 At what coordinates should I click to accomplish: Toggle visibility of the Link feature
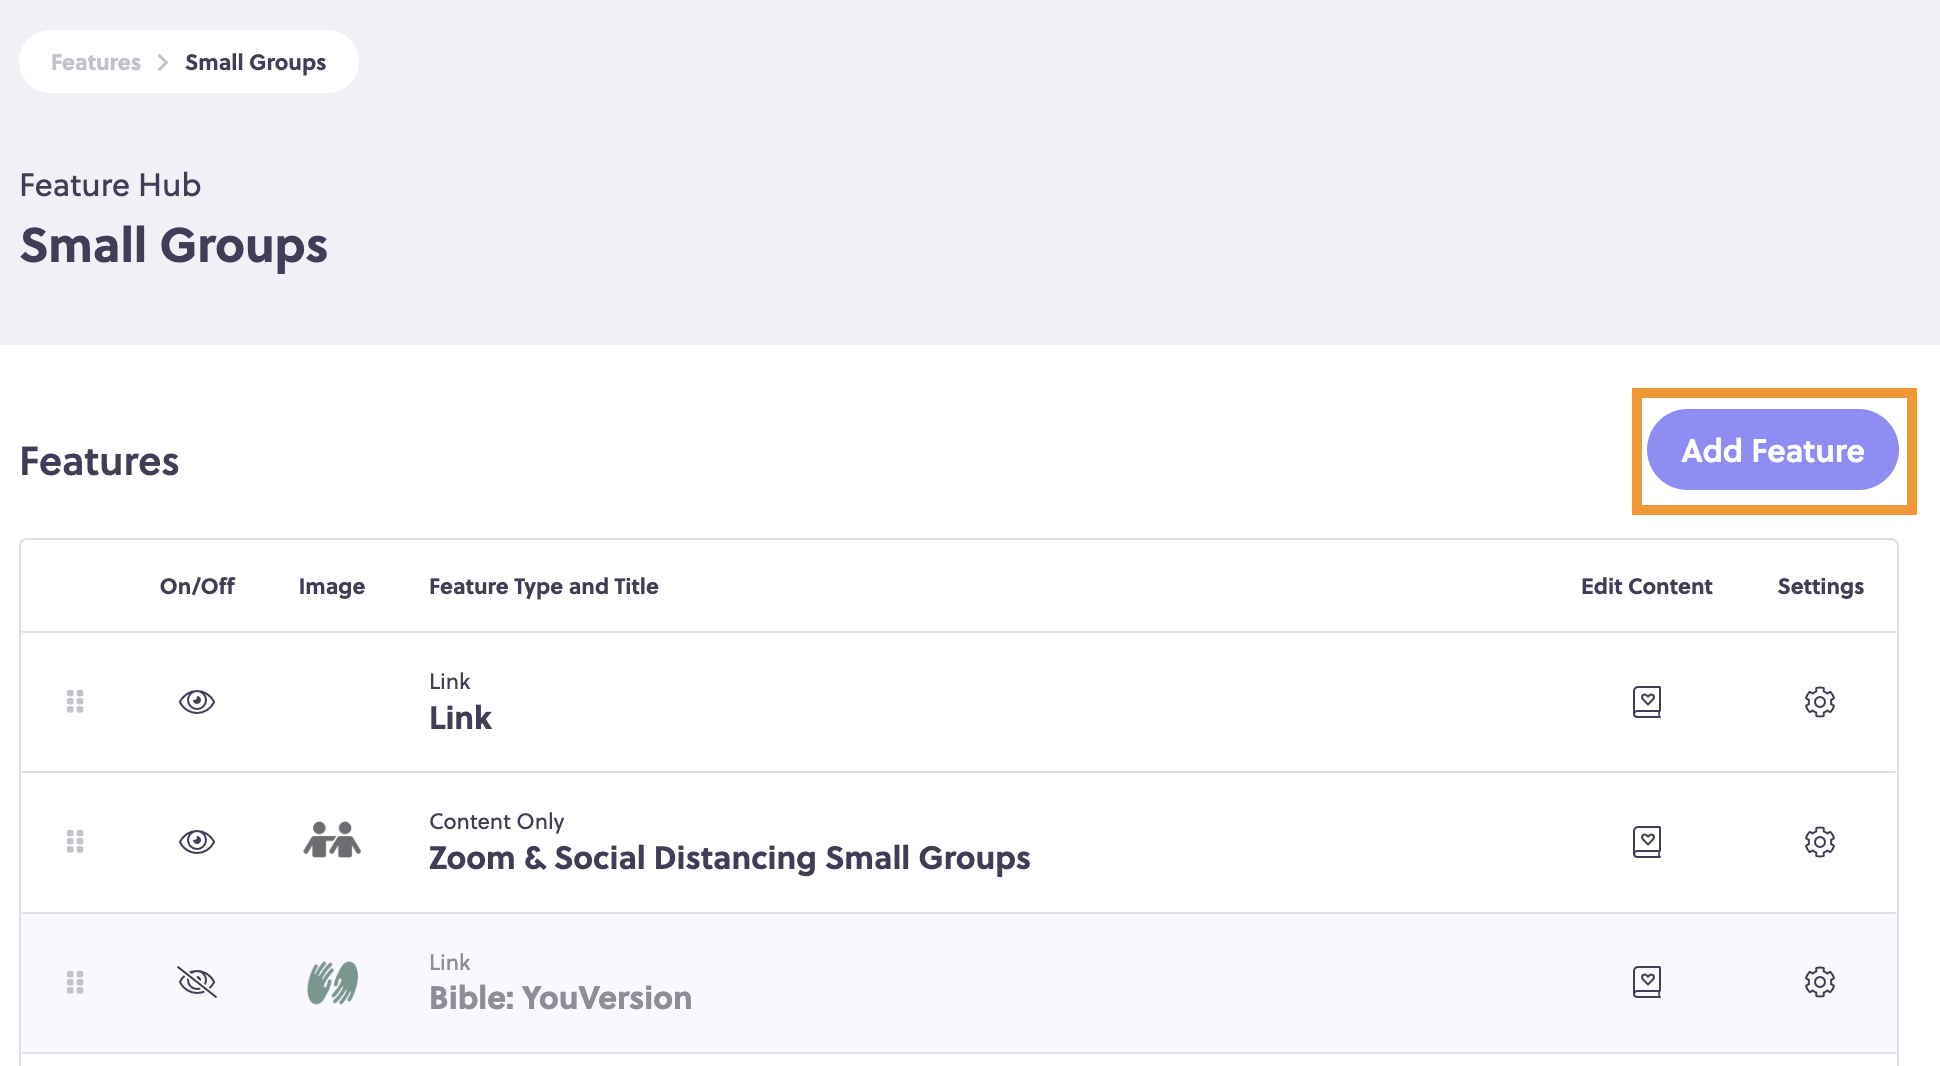[197, 702]
